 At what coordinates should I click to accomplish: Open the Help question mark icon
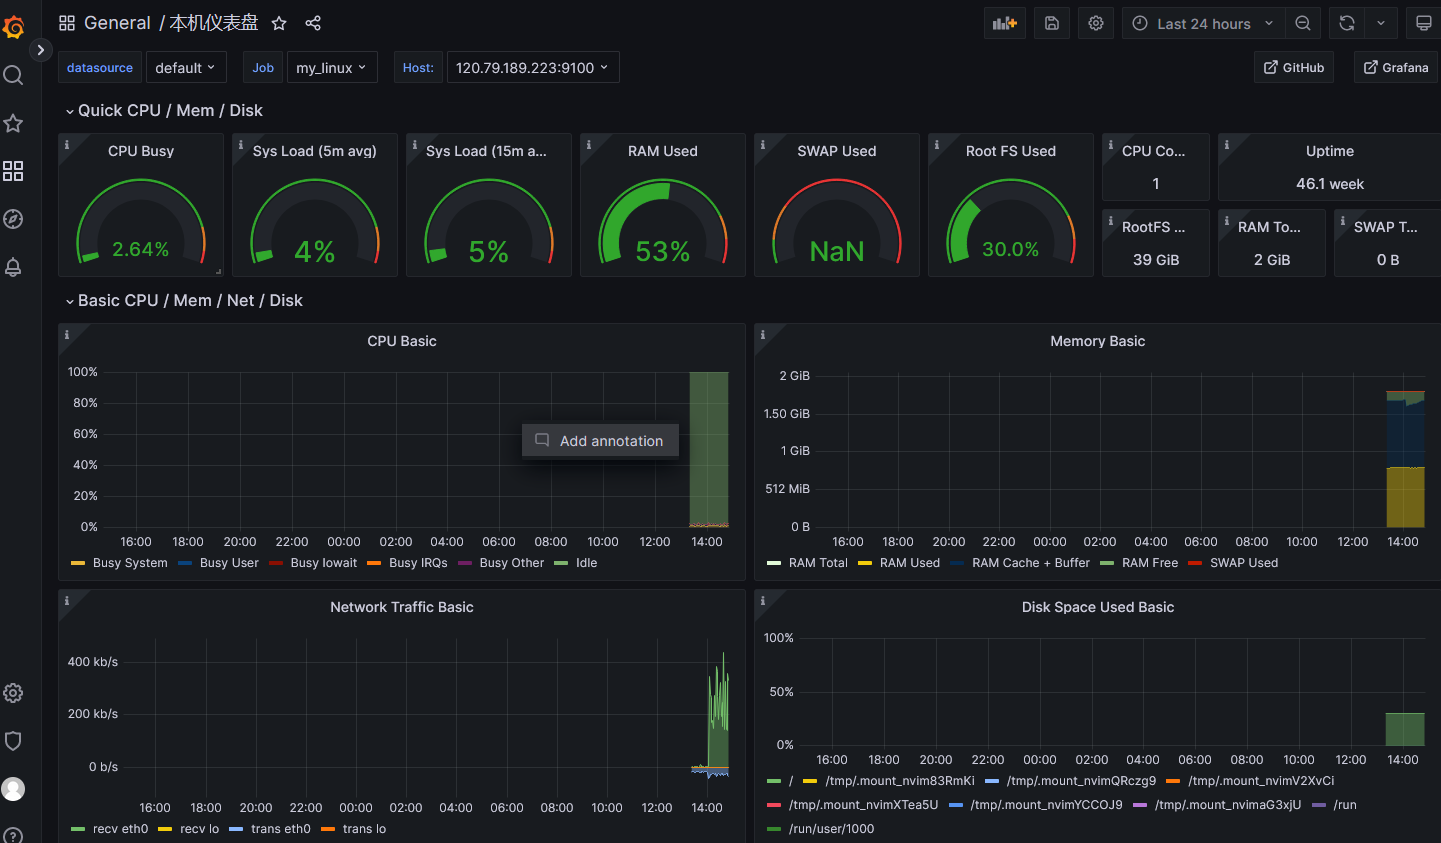(x=13, y=836)
